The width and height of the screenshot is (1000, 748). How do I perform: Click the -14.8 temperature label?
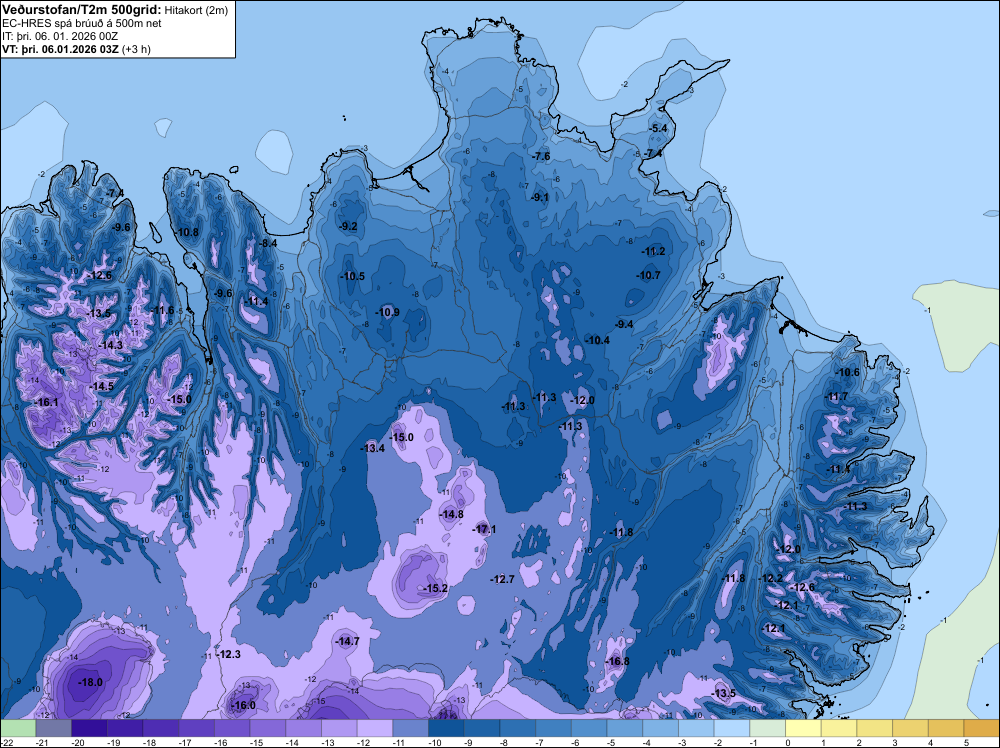pos(452,514)
